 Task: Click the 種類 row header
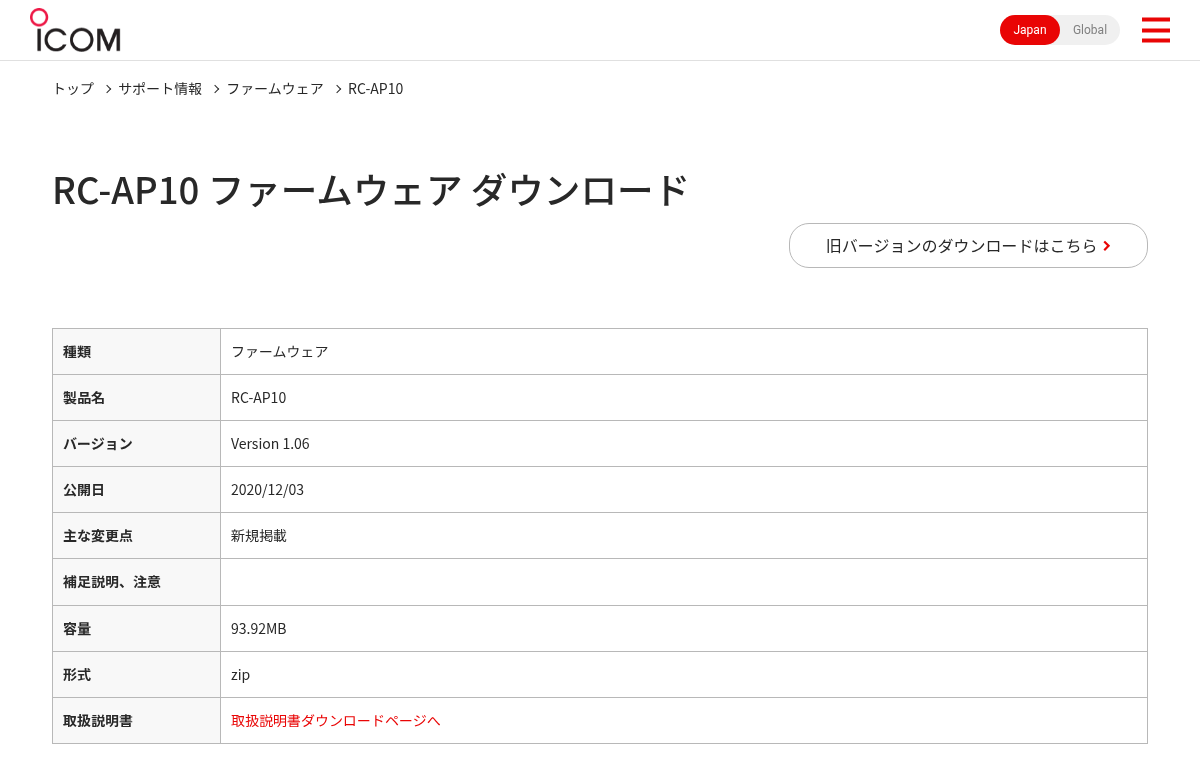pyautogui.click(x=137, y=351)
